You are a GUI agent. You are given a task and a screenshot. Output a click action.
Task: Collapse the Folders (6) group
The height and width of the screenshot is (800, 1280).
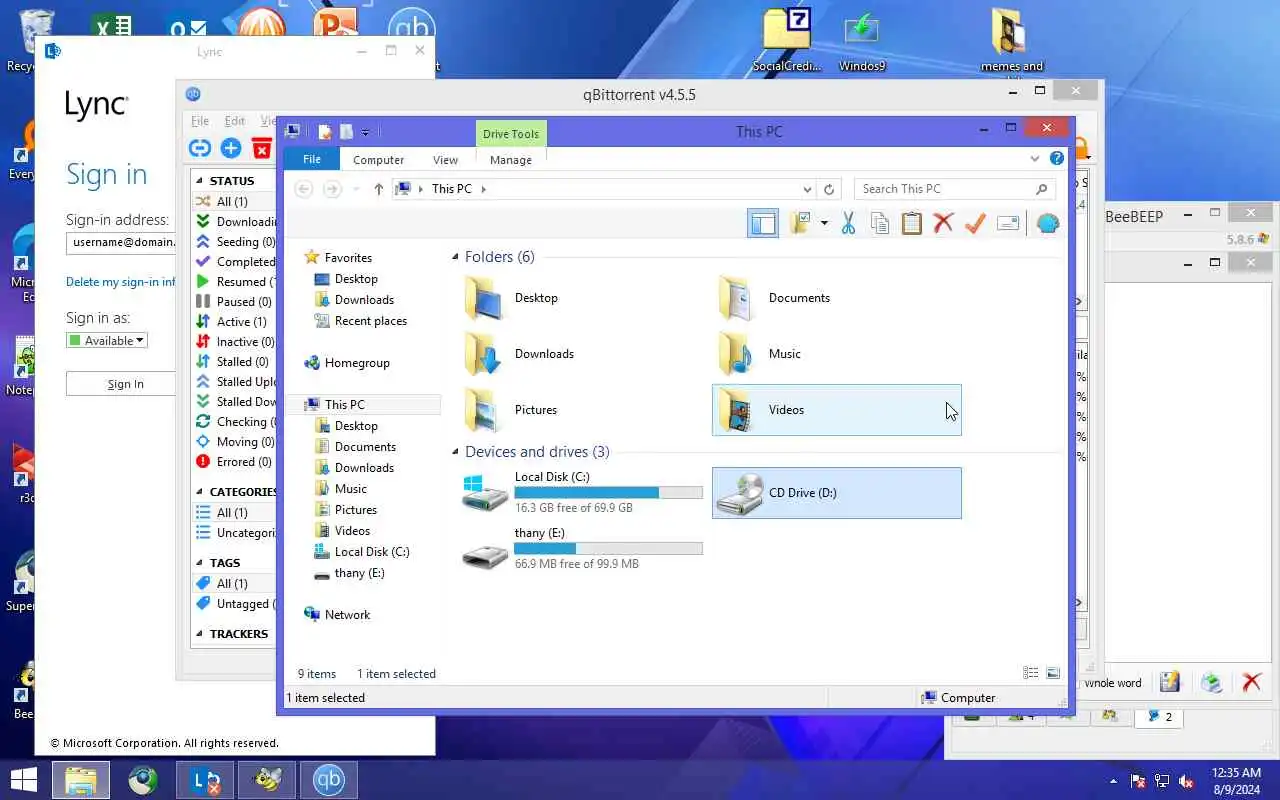pyautogui.click(x=456, y=257)
